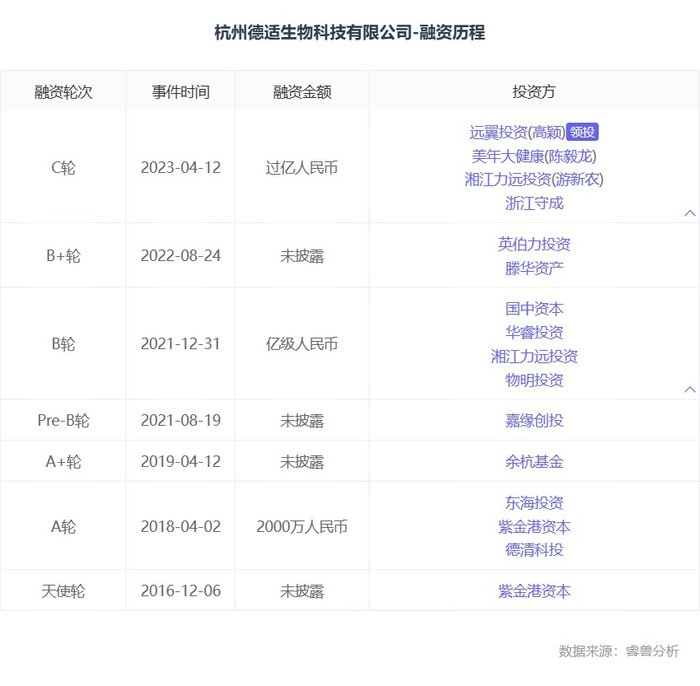Viewport: 700px width, 686px height.
Task: Click amount 过亿人民币
Action: click(302, 168)
